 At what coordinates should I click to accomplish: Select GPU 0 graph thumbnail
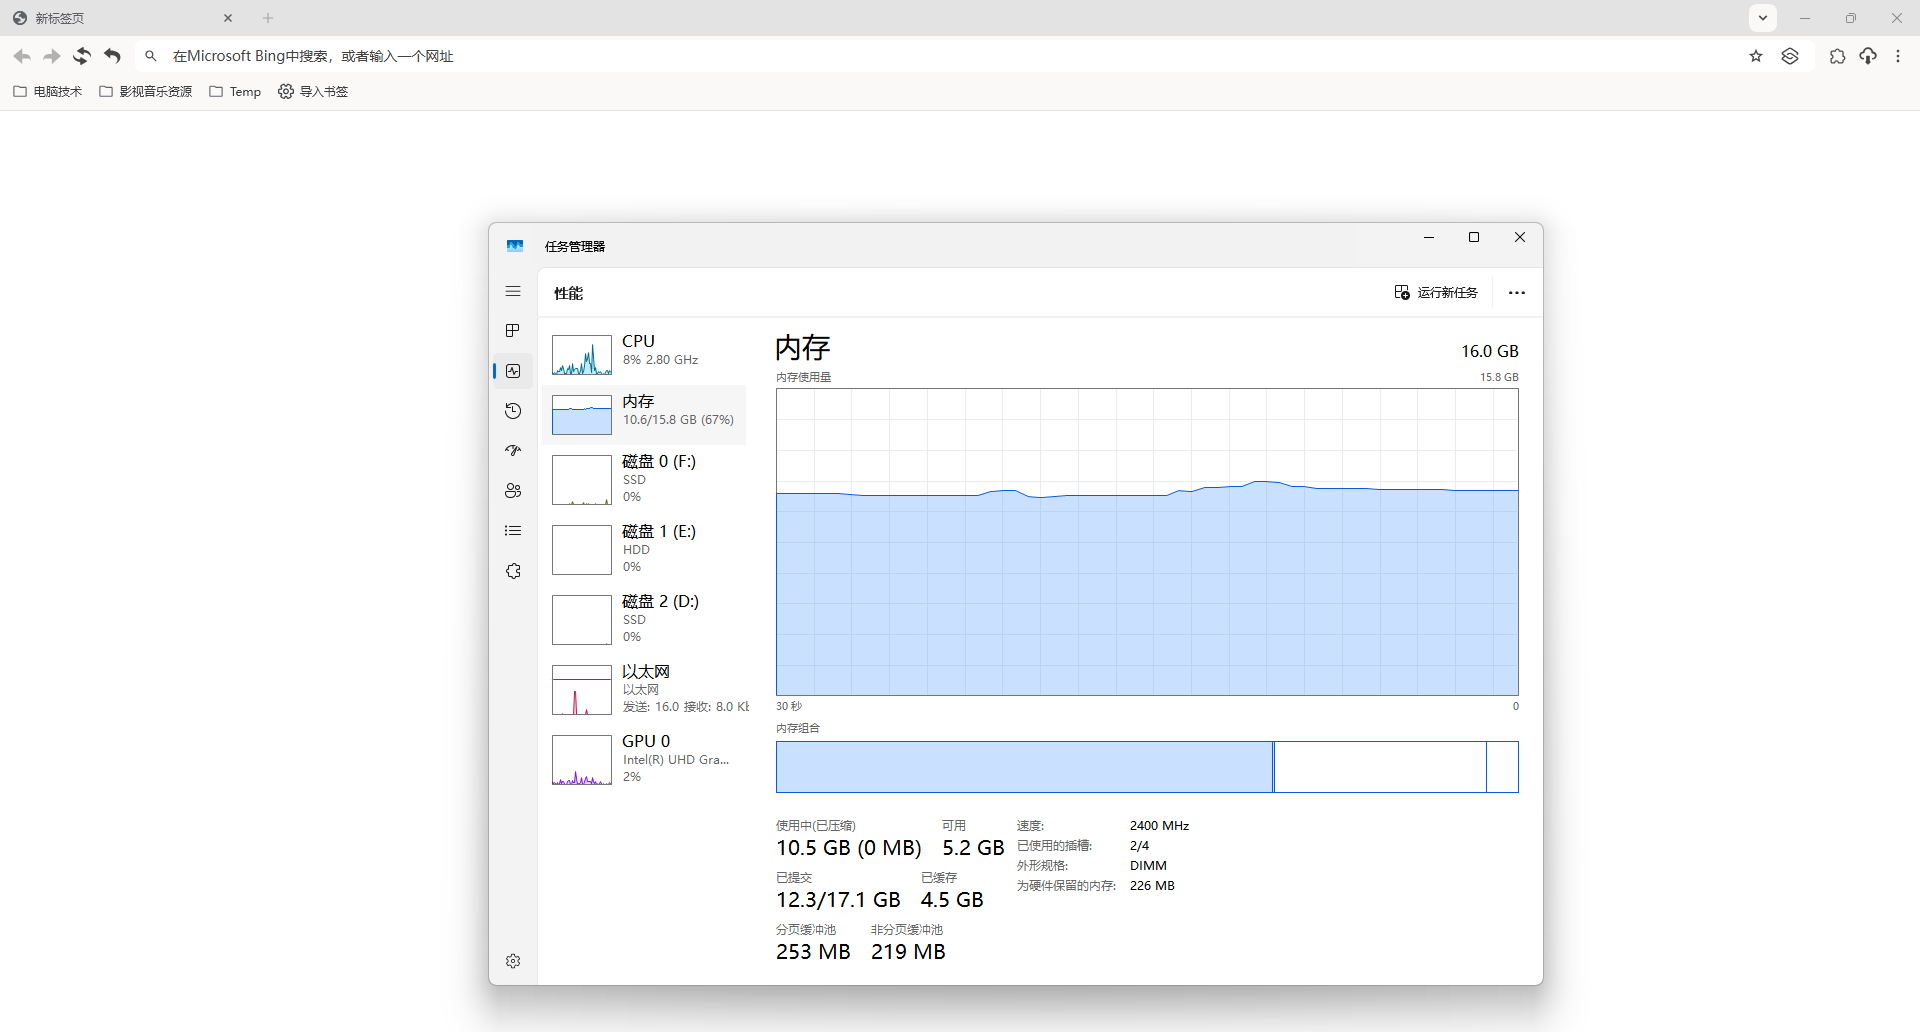(x=582, y=760)
